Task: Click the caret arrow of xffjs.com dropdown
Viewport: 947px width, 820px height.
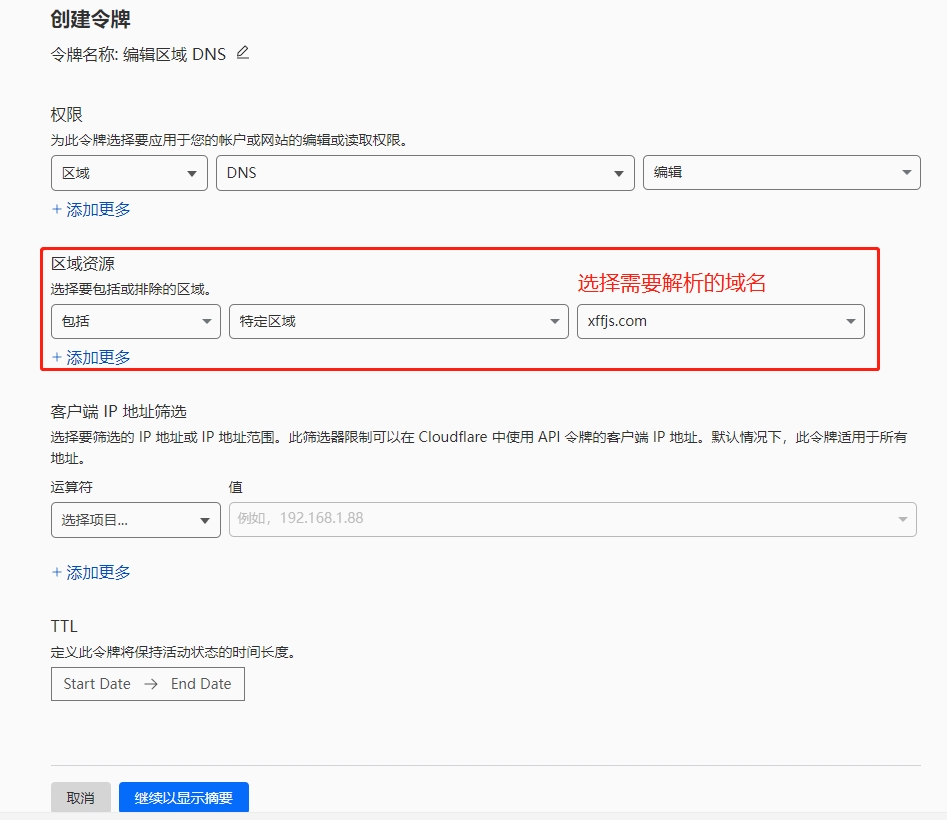Action: point(850,321)
